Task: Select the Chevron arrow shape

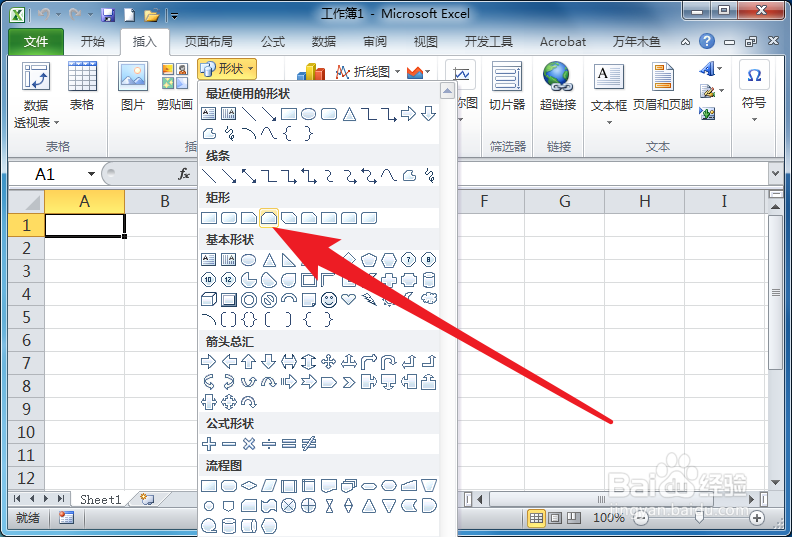Action: [349, 382]
